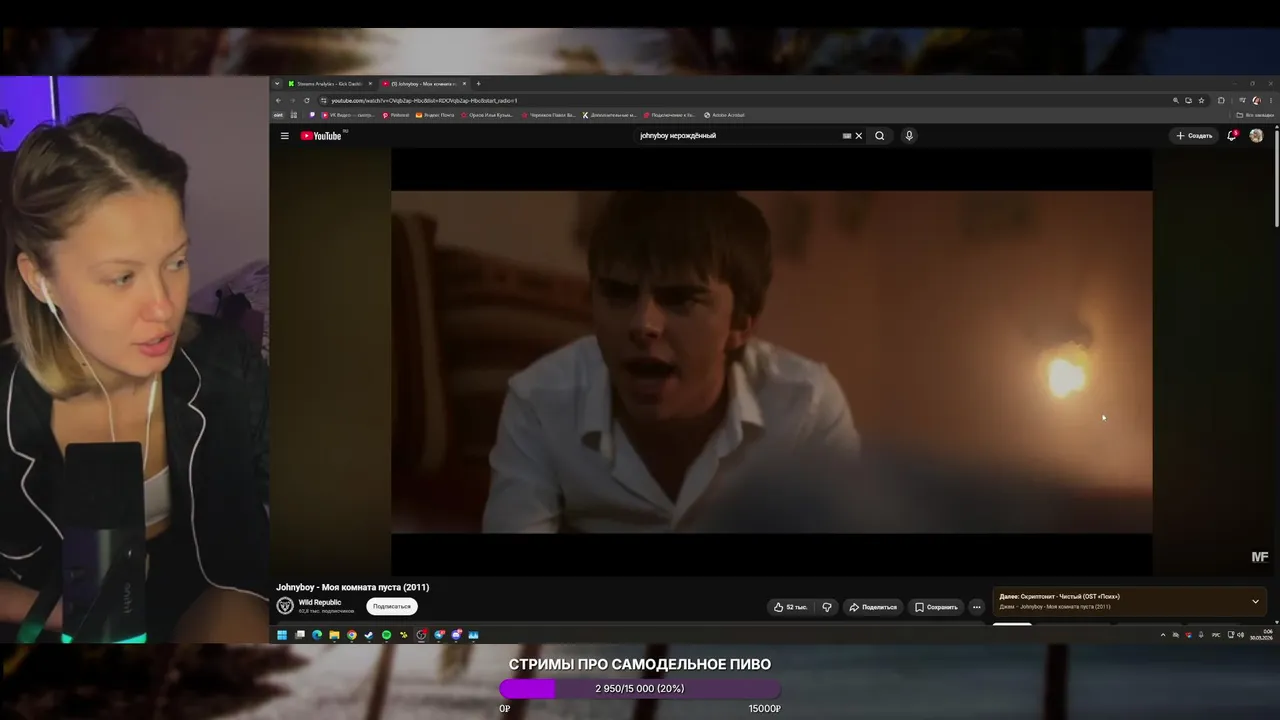The height and width of the screenshot is (720, 1280).
Task: Zoom page using the address bar magnifier
Action: (x=1176, y=101)
